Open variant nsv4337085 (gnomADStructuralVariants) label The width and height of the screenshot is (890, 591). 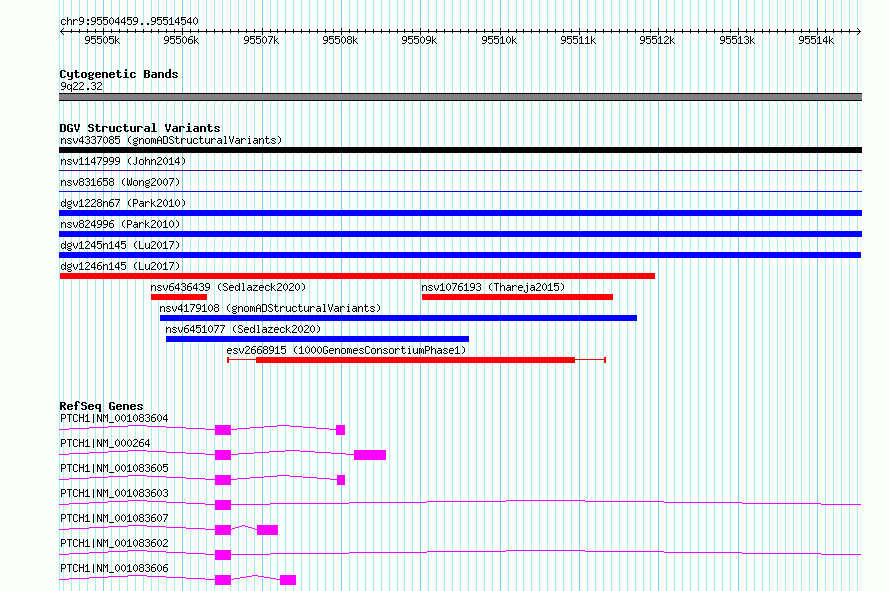coord(171,140)
